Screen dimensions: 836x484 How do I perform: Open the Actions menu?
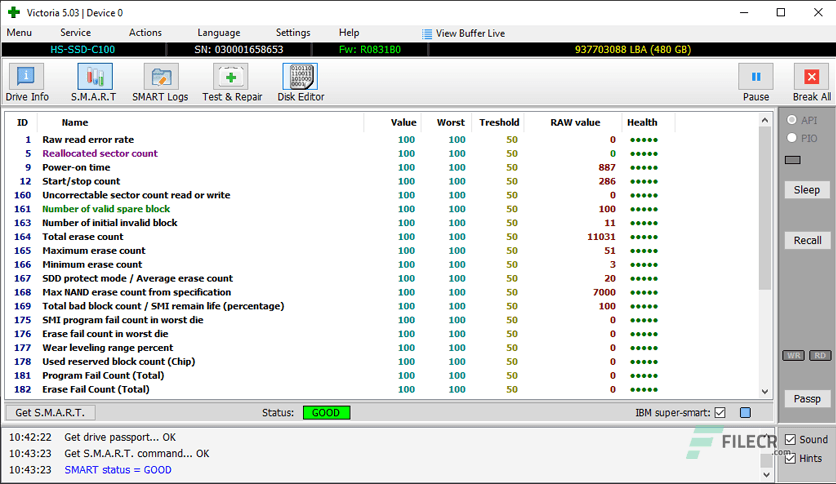coord(145,33)
